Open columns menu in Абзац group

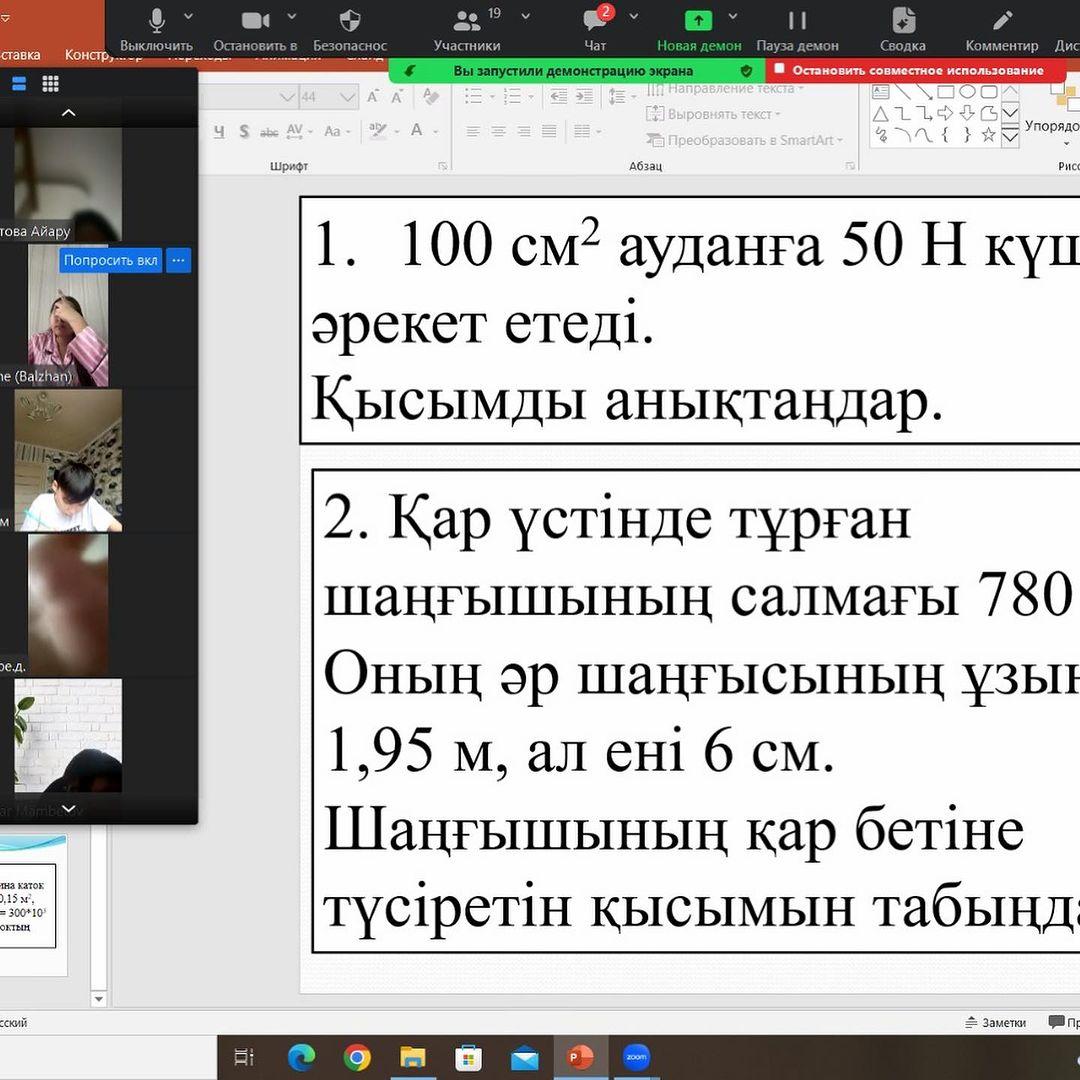pos(587,131)
